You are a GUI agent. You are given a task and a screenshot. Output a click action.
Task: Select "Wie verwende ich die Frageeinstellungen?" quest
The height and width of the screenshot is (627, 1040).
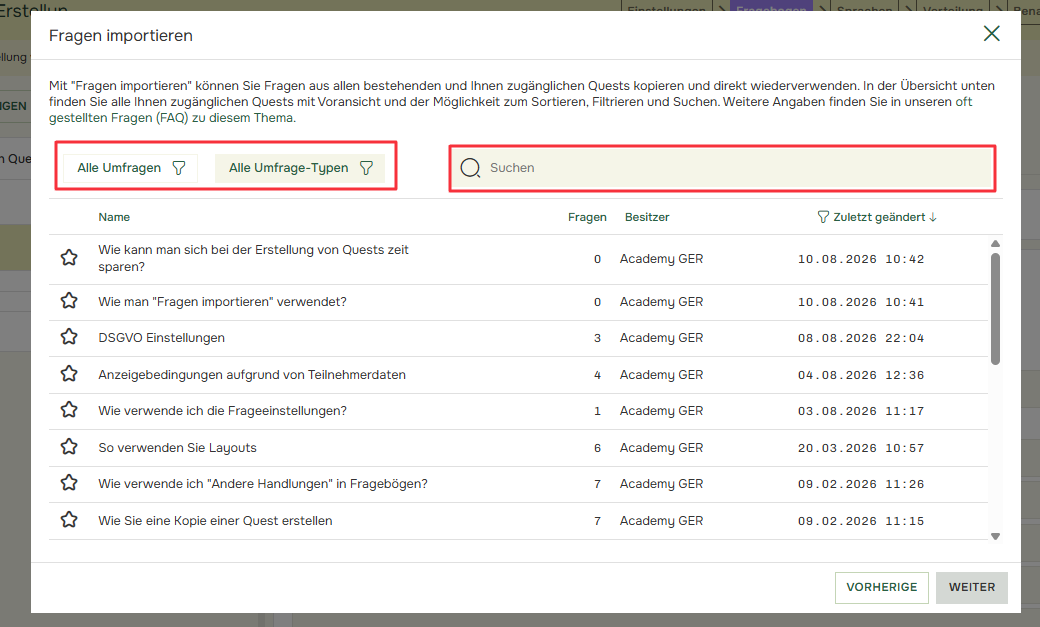(222, 411)
